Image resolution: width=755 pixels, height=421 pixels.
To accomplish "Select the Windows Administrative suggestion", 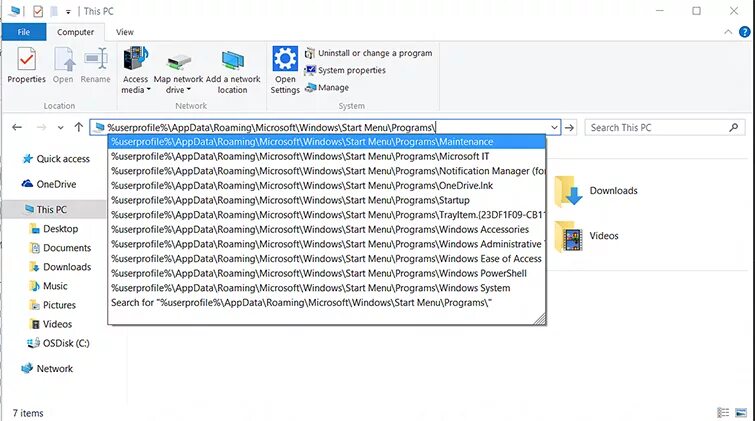I will point(327,244).
